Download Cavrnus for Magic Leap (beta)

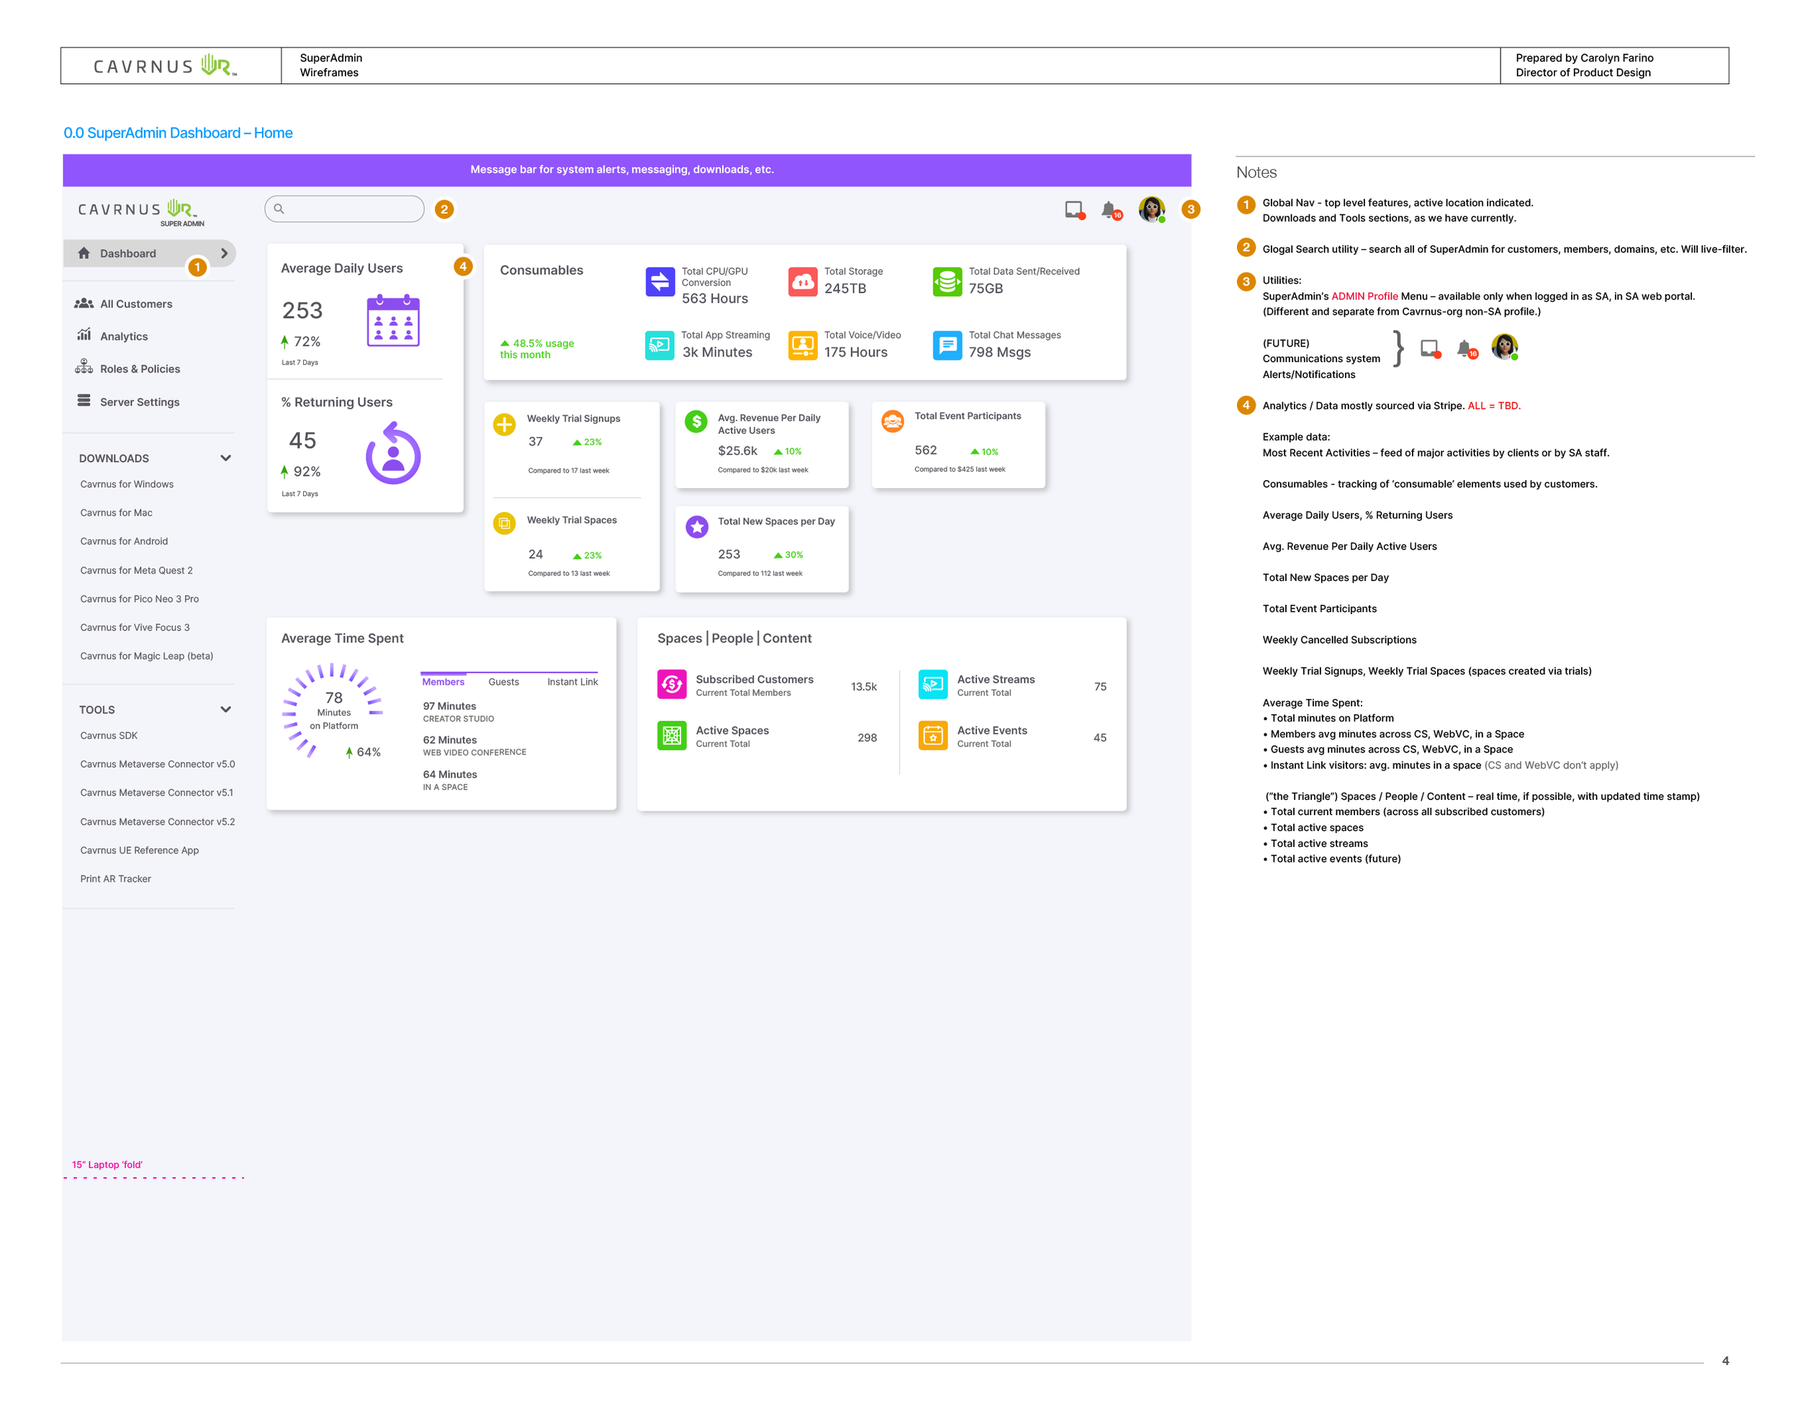click(x=147, y=656)
